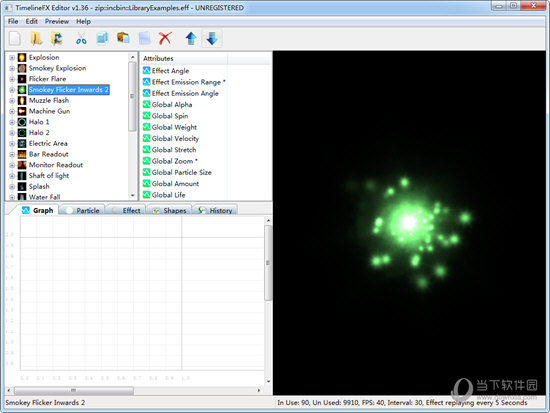Click the Global Life graph icon
The image size is (550, 413).
[147, 194]
